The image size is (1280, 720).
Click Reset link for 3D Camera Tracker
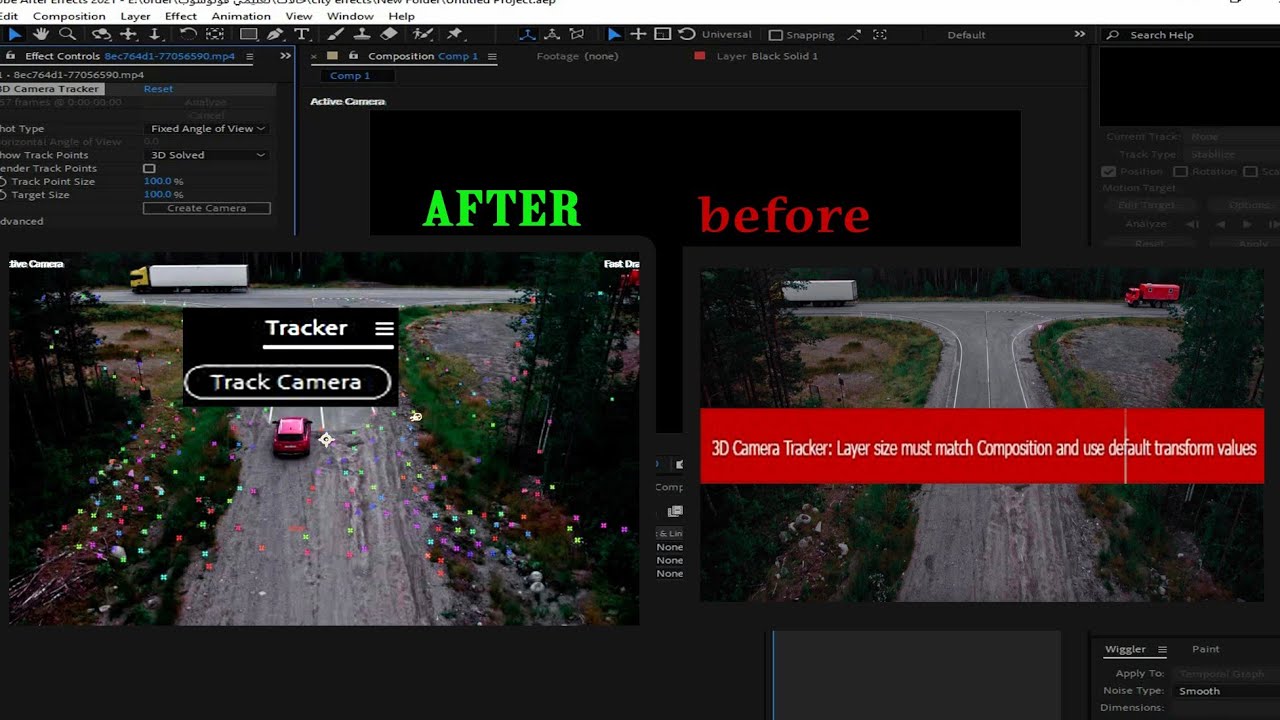158,89
